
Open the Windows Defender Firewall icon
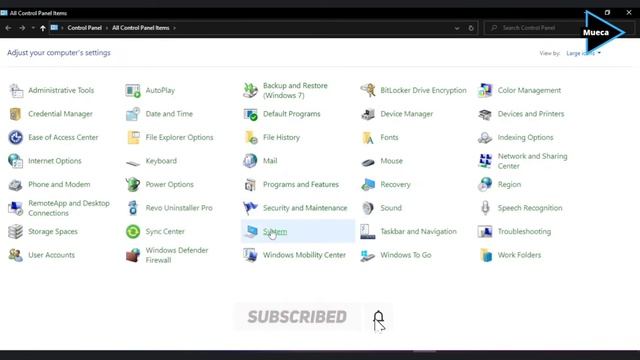click(133, 255)
